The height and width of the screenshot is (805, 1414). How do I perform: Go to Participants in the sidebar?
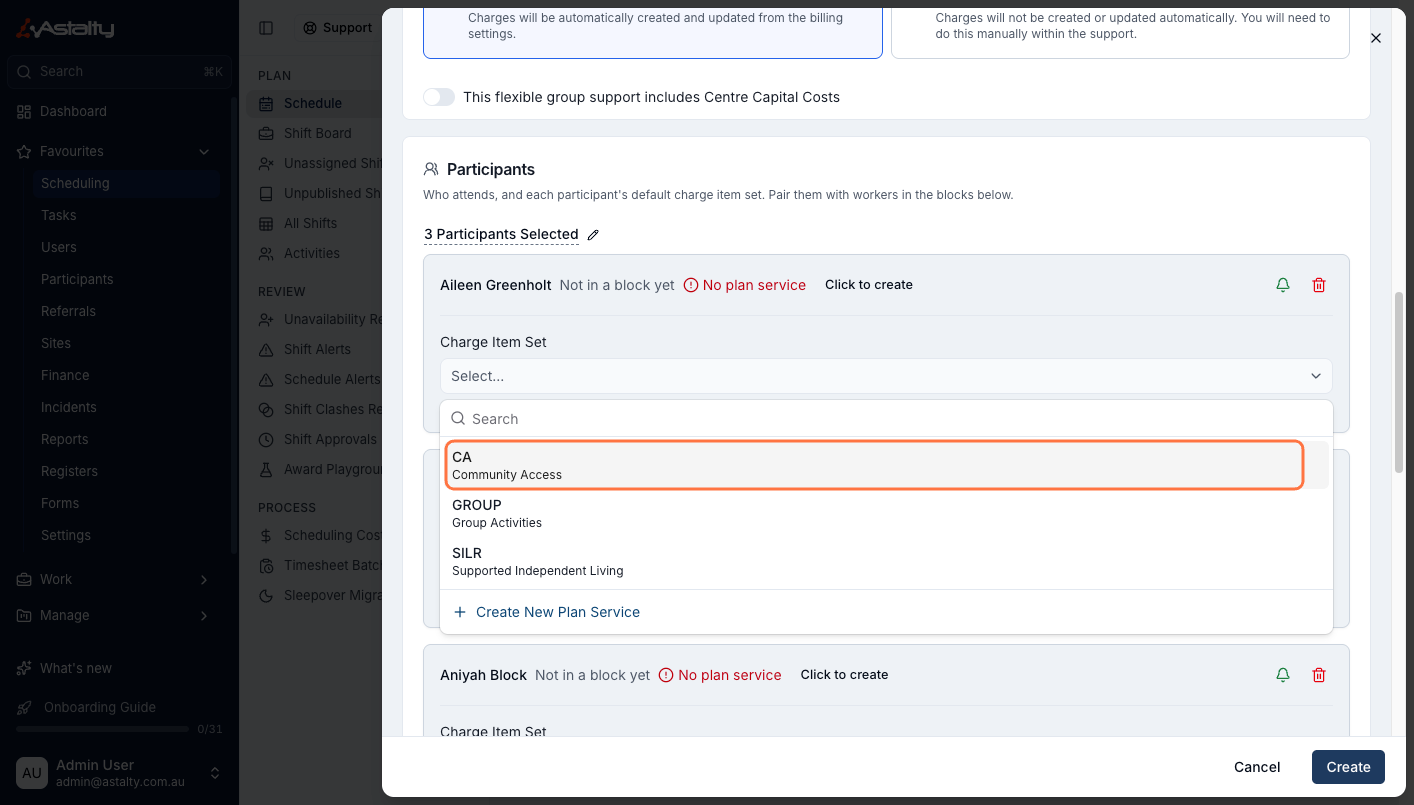(77, 279)
